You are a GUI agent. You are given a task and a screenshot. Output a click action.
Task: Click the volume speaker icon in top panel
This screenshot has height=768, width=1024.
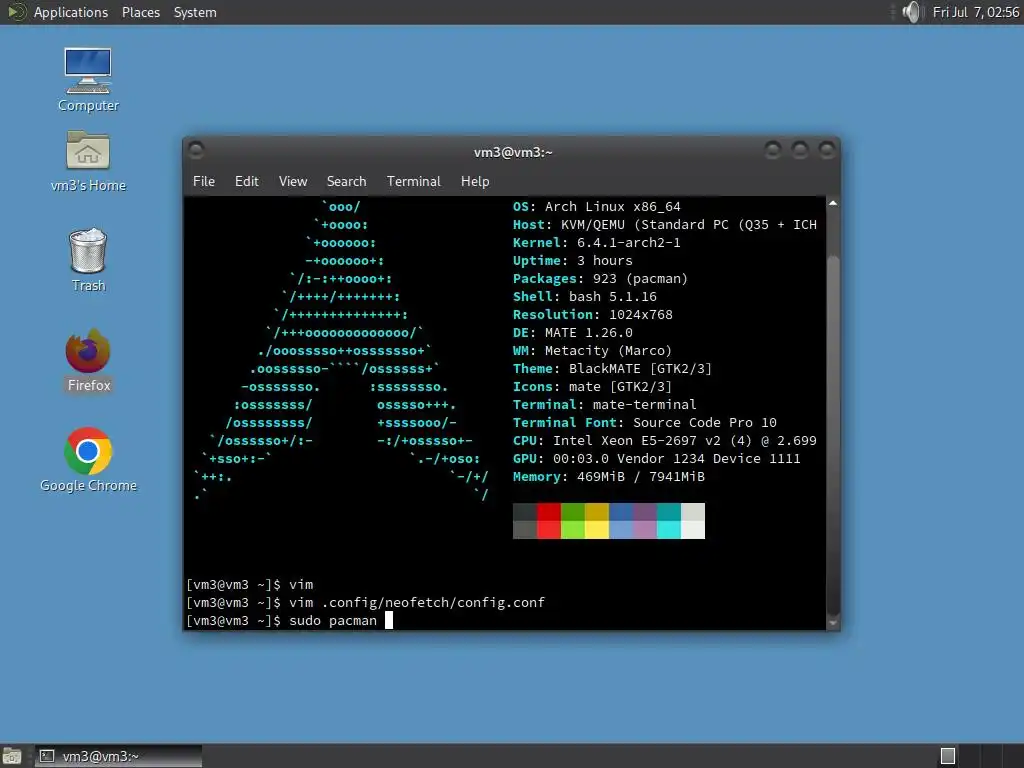(x=911, y=12)
